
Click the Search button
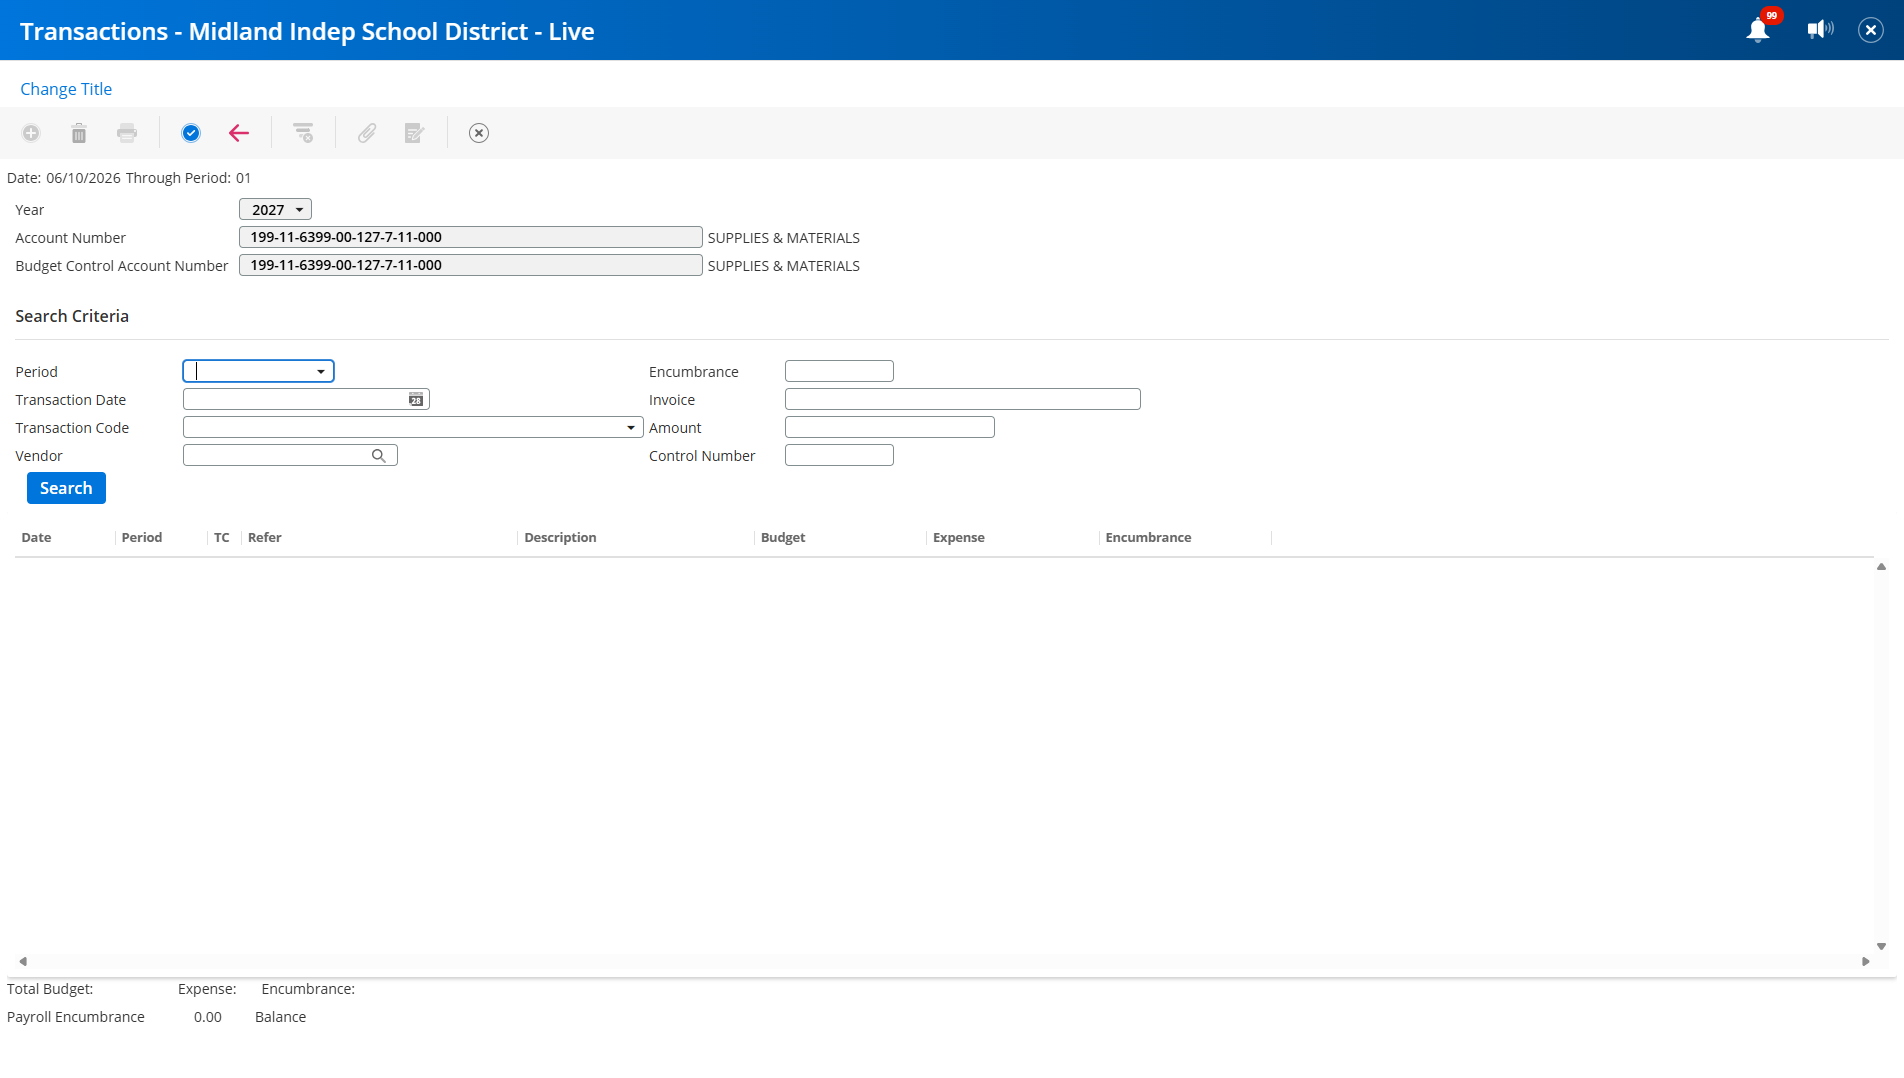coord(66,488)
